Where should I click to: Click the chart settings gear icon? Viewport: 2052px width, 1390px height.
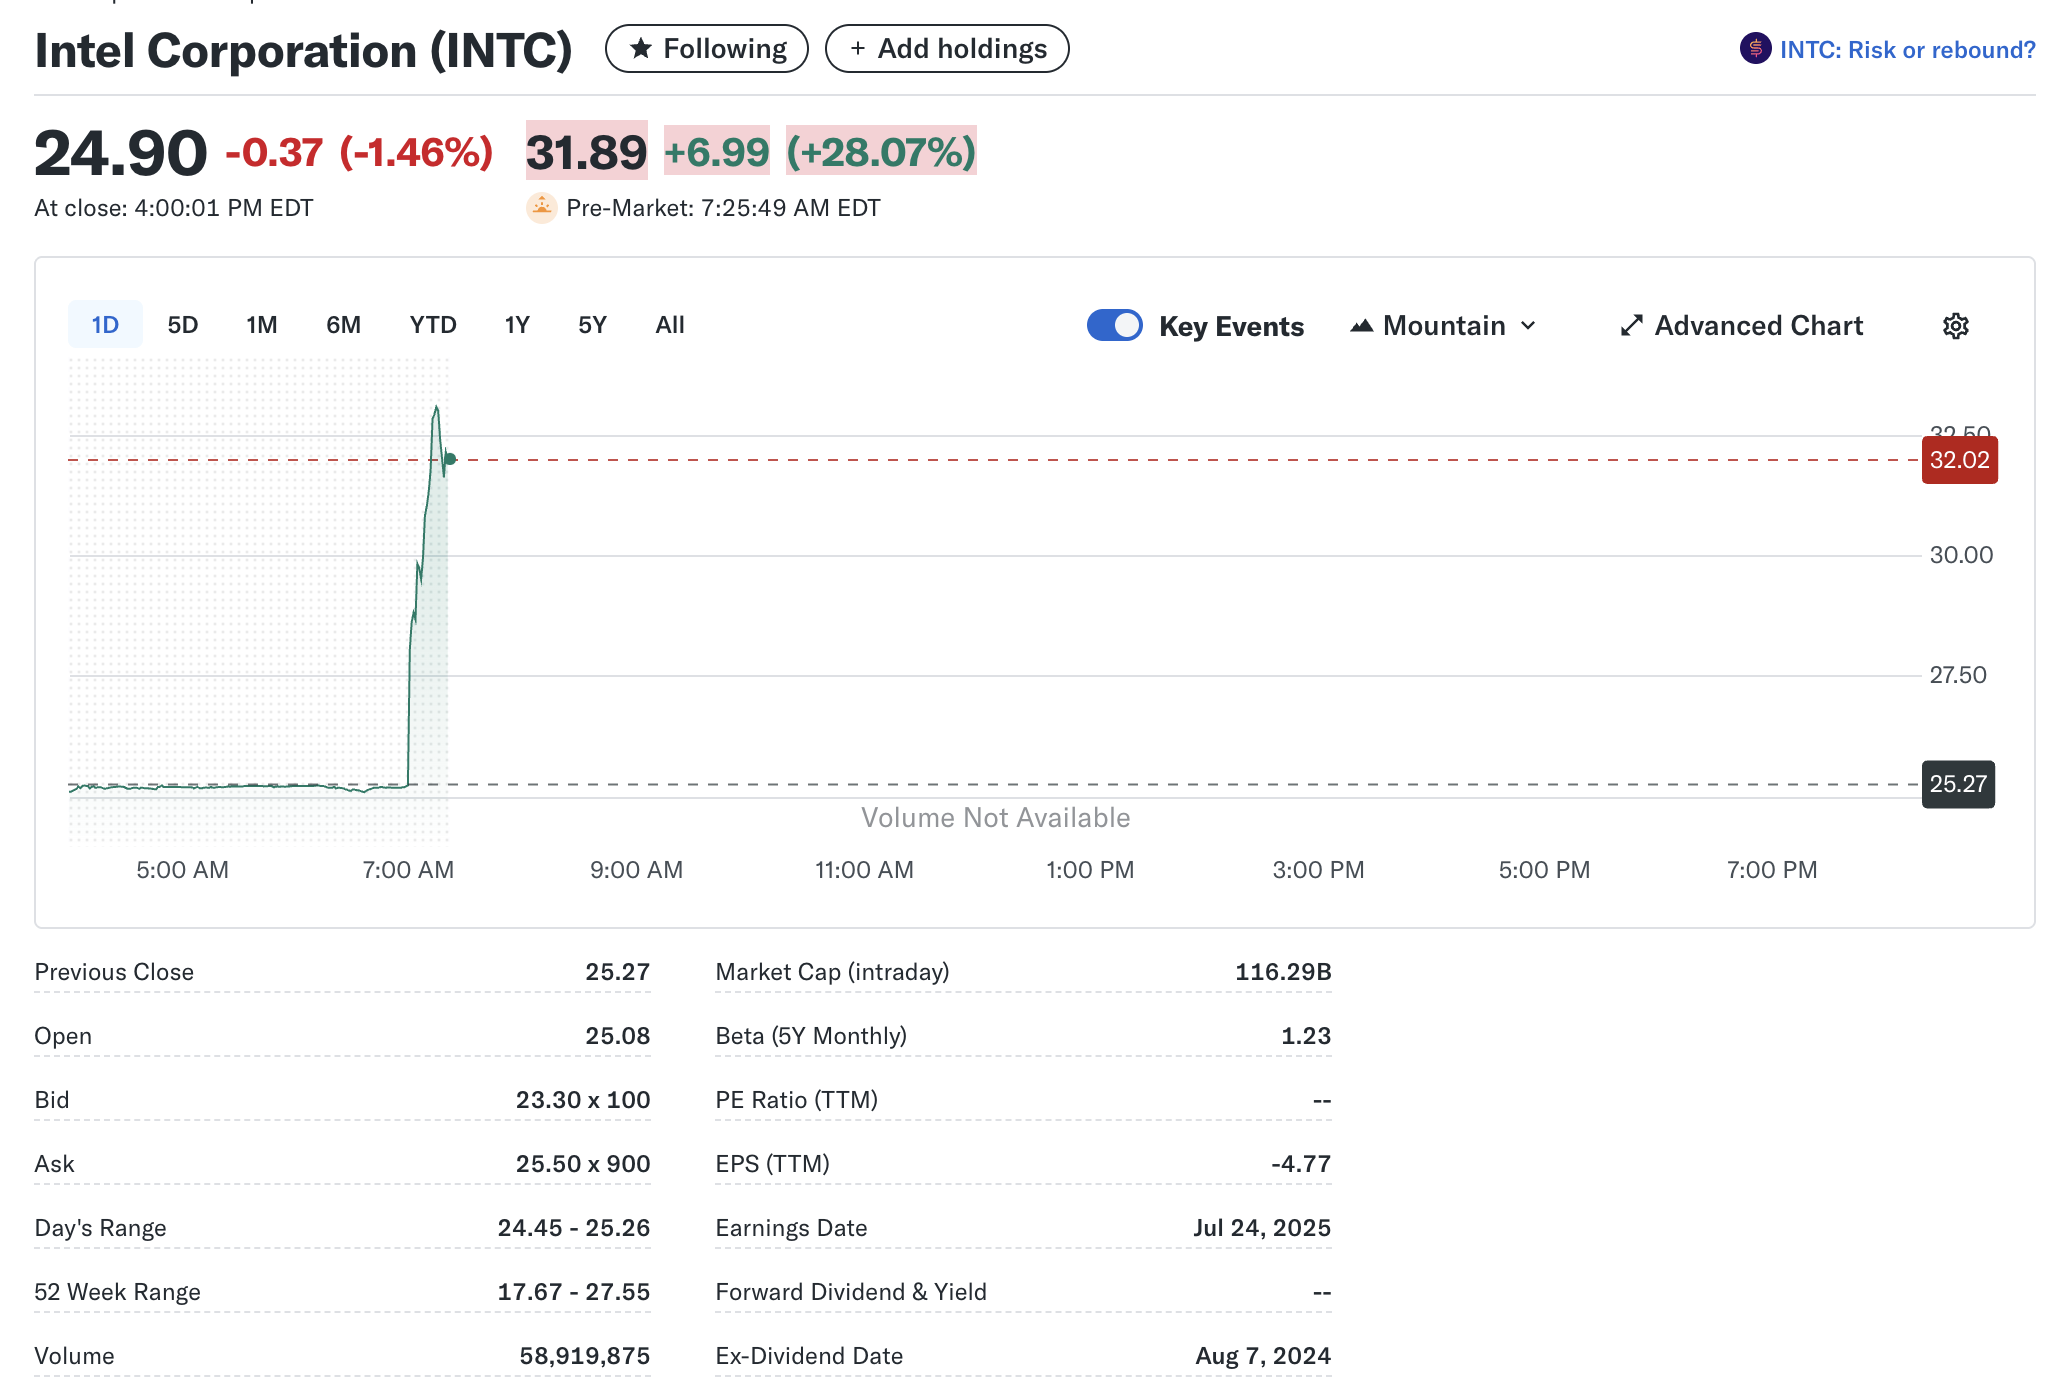coord(1955,326)
